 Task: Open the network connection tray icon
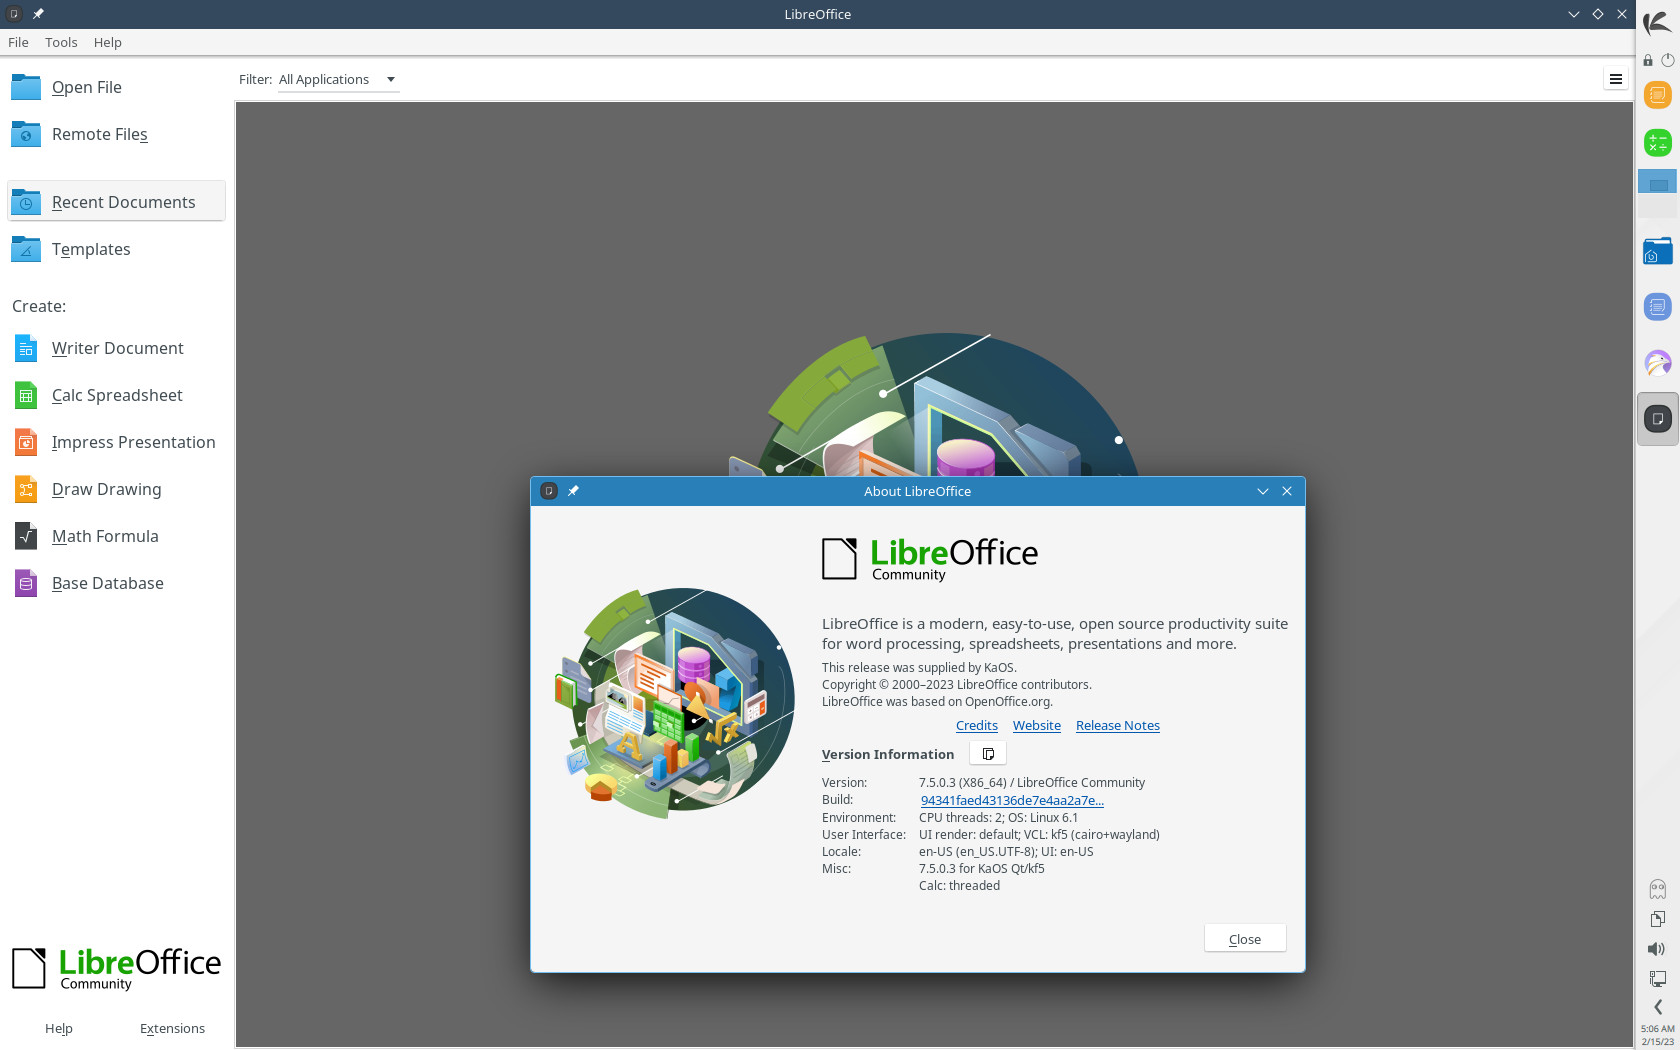click(1658, 979)
